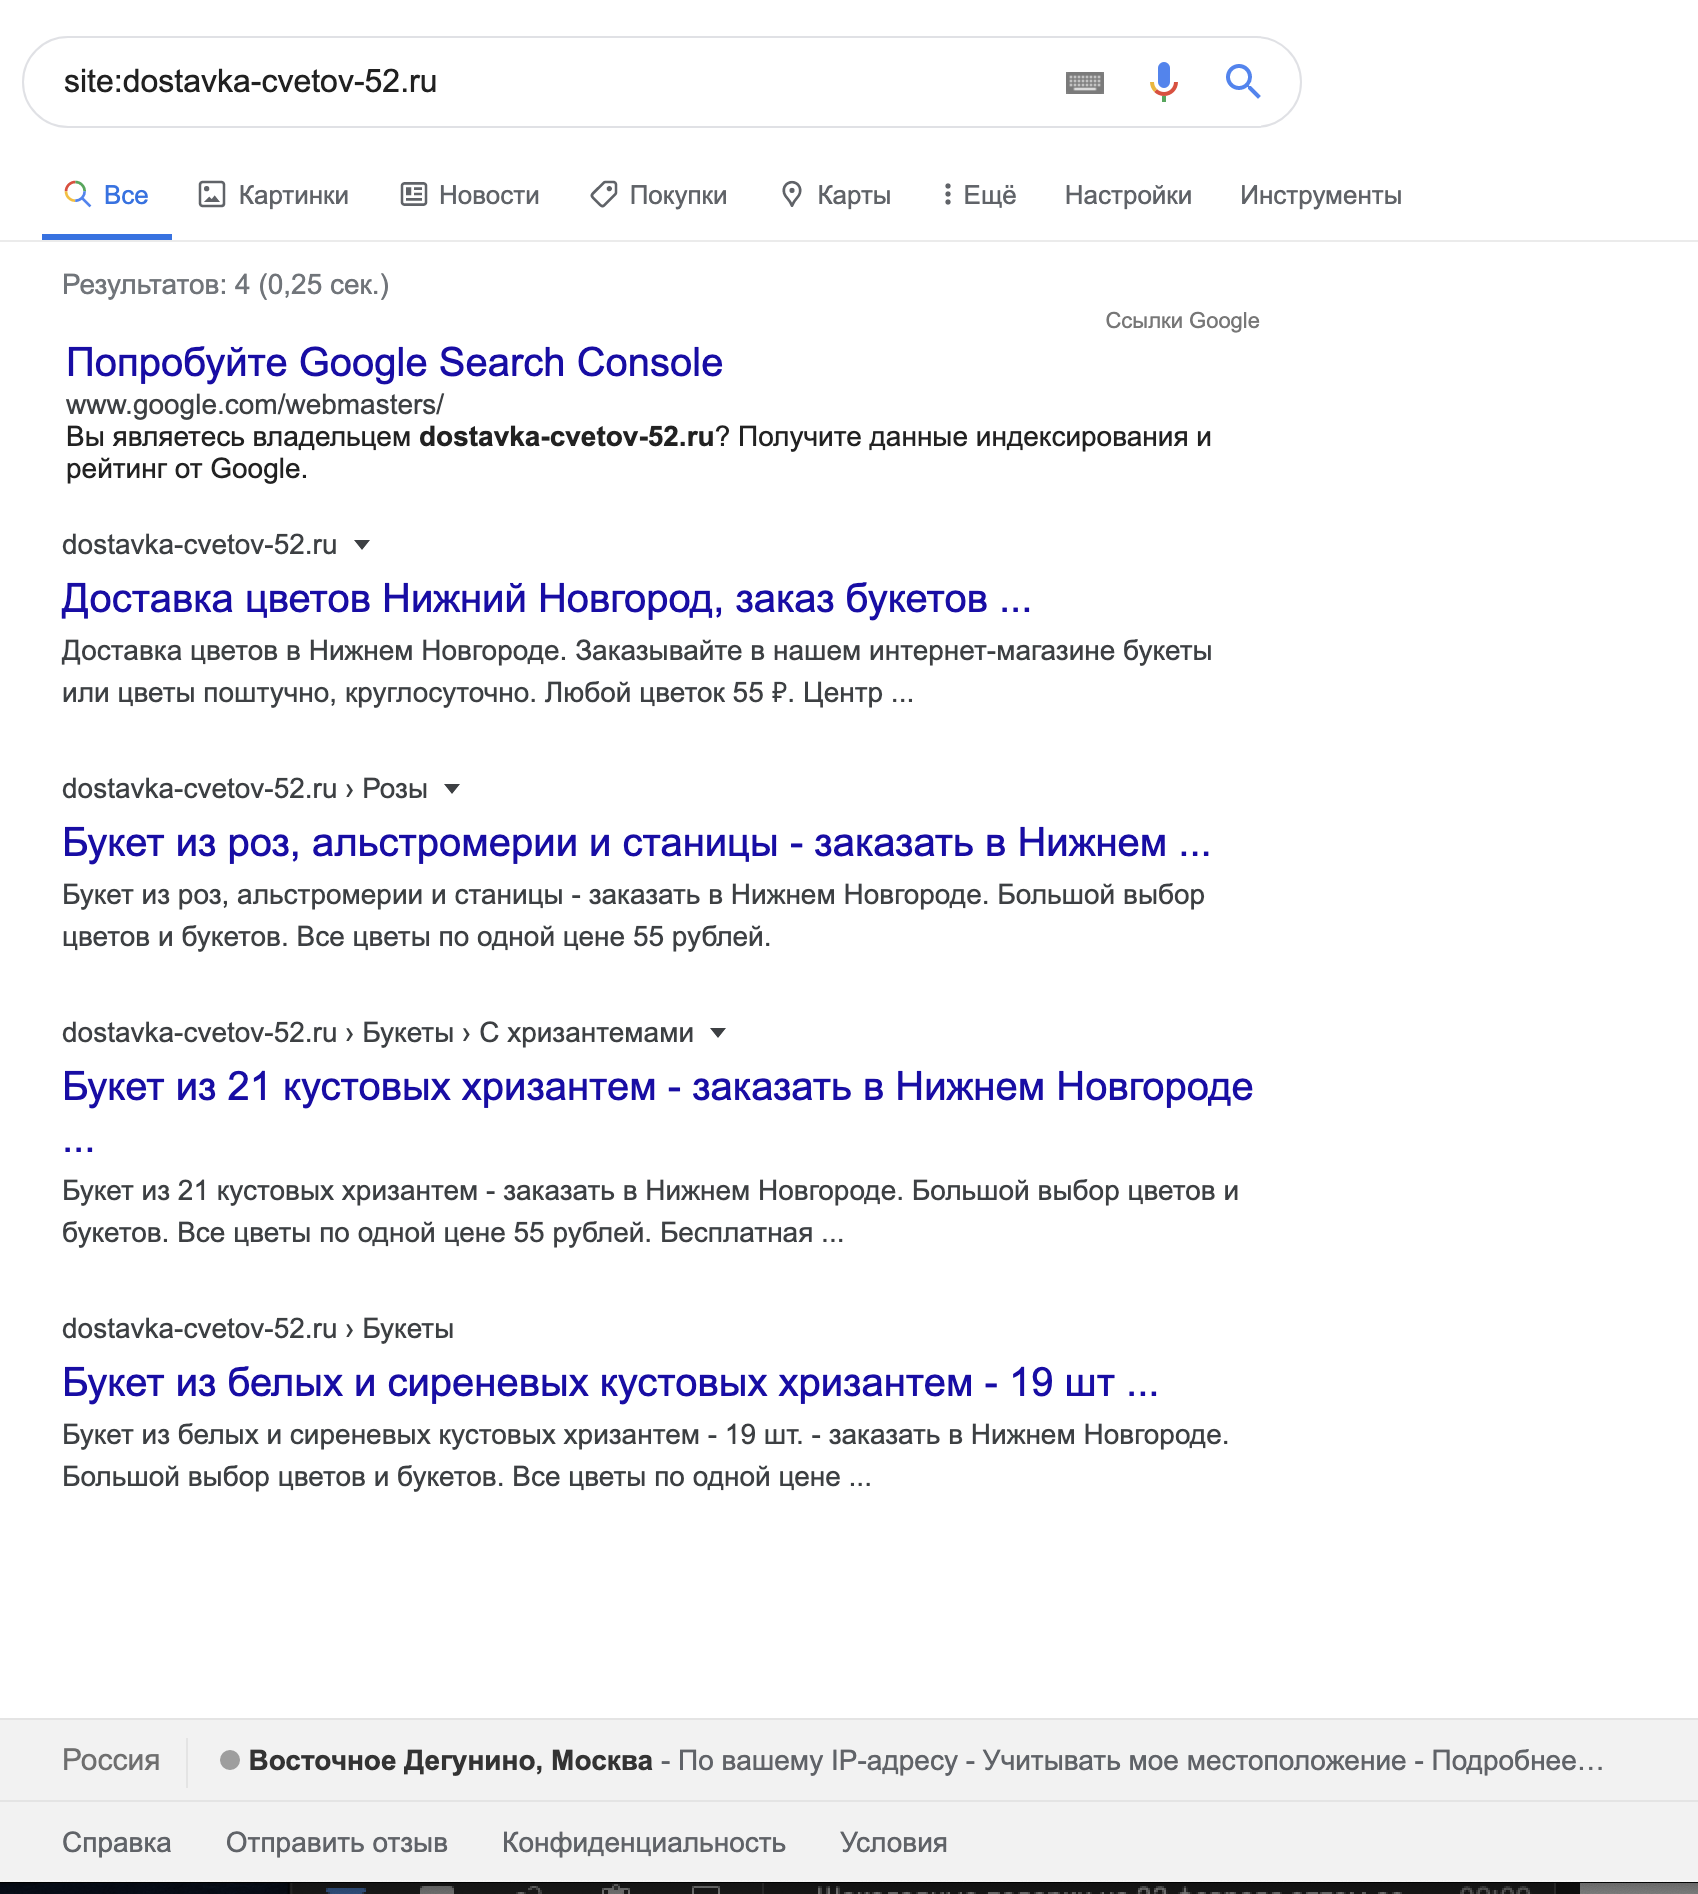Click the Картинки tab image icon
Viewport: 1698px width, 1894px height.
pos(211,194)
